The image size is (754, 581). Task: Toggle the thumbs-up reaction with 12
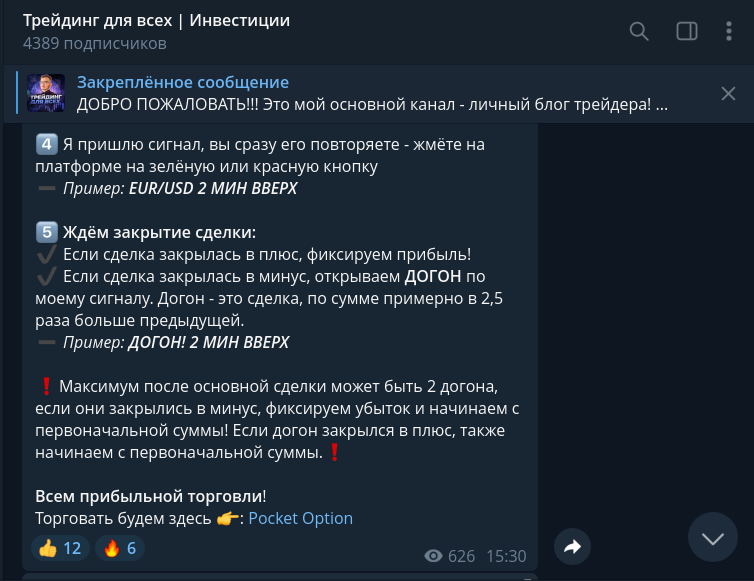tap(61, 548)
